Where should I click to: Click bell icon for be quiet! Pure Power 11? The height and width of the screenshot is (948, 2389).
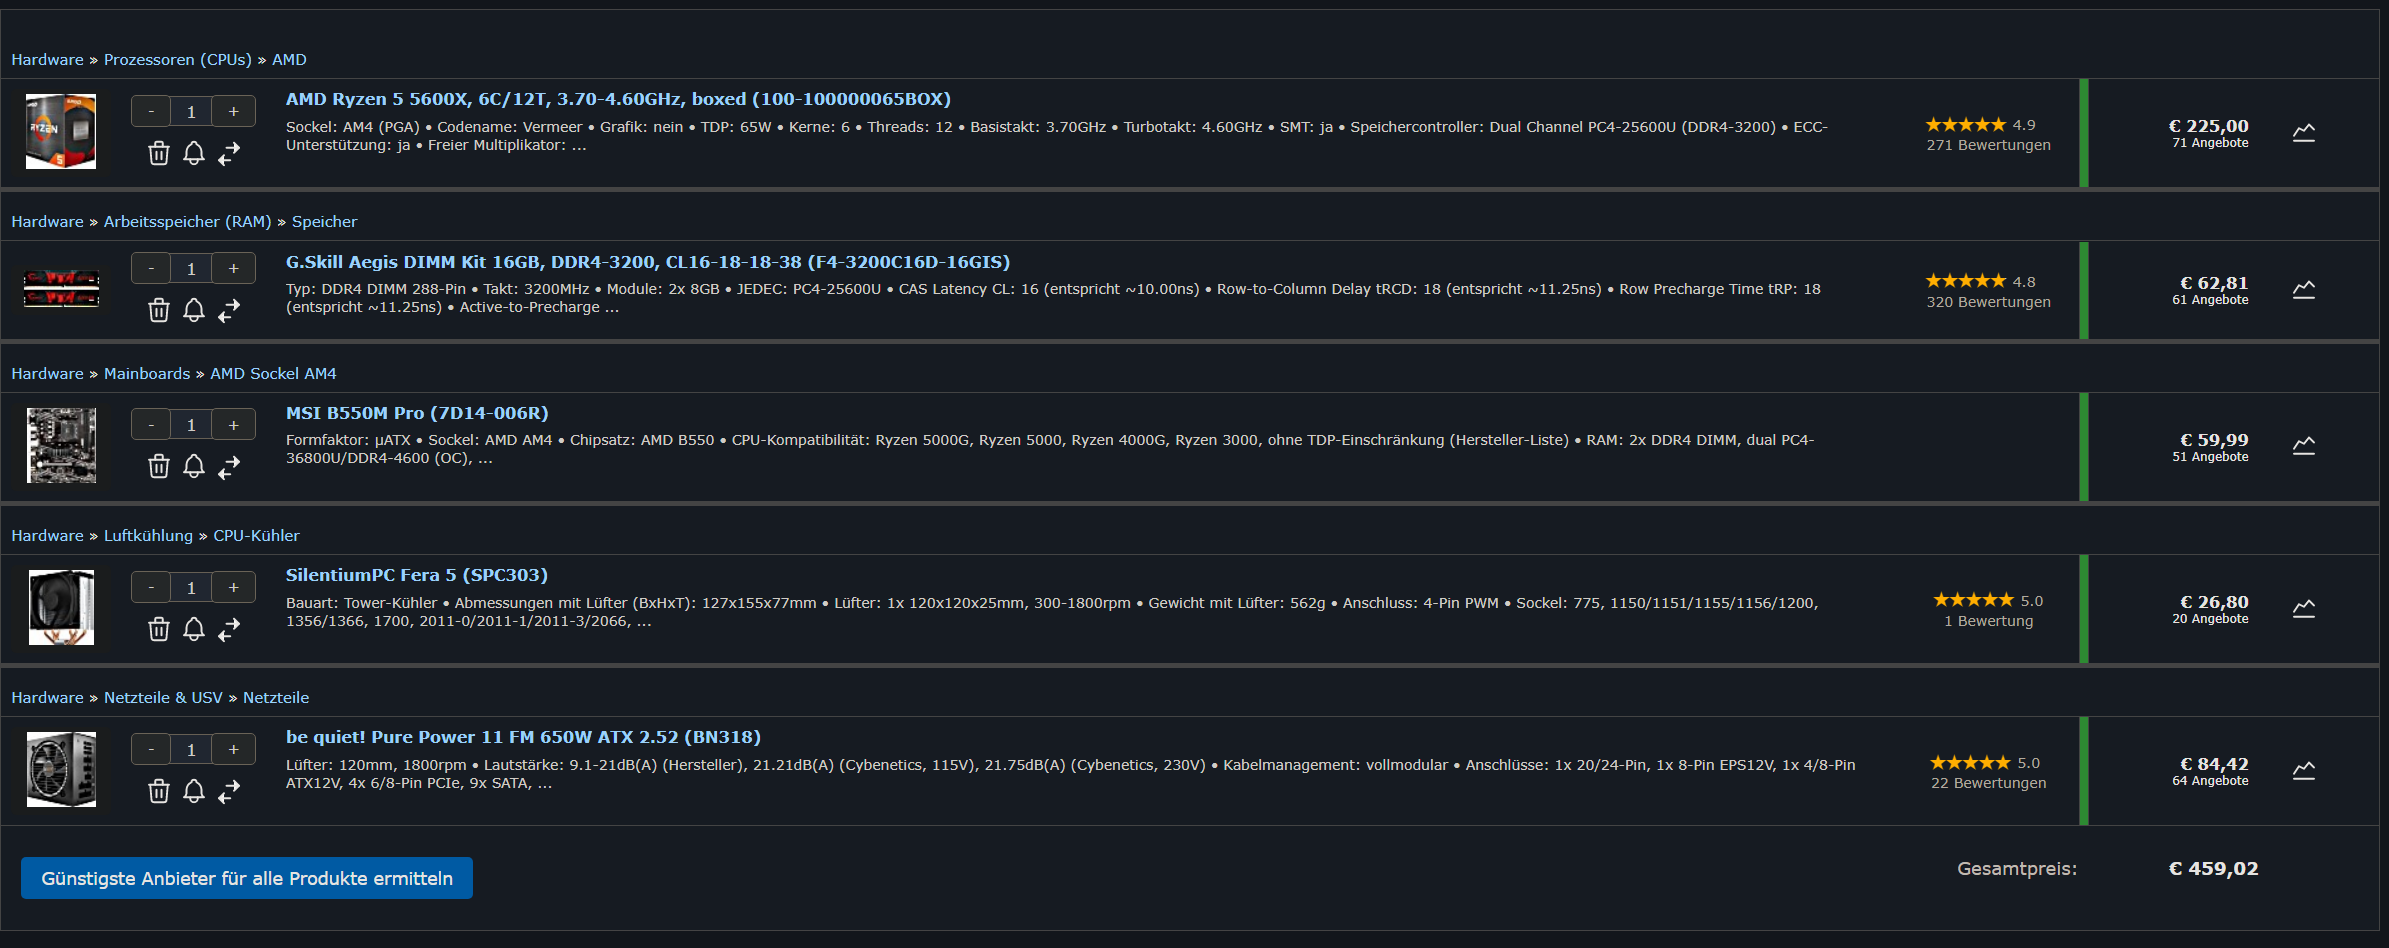pyautogui.click(x=194, y=791)
